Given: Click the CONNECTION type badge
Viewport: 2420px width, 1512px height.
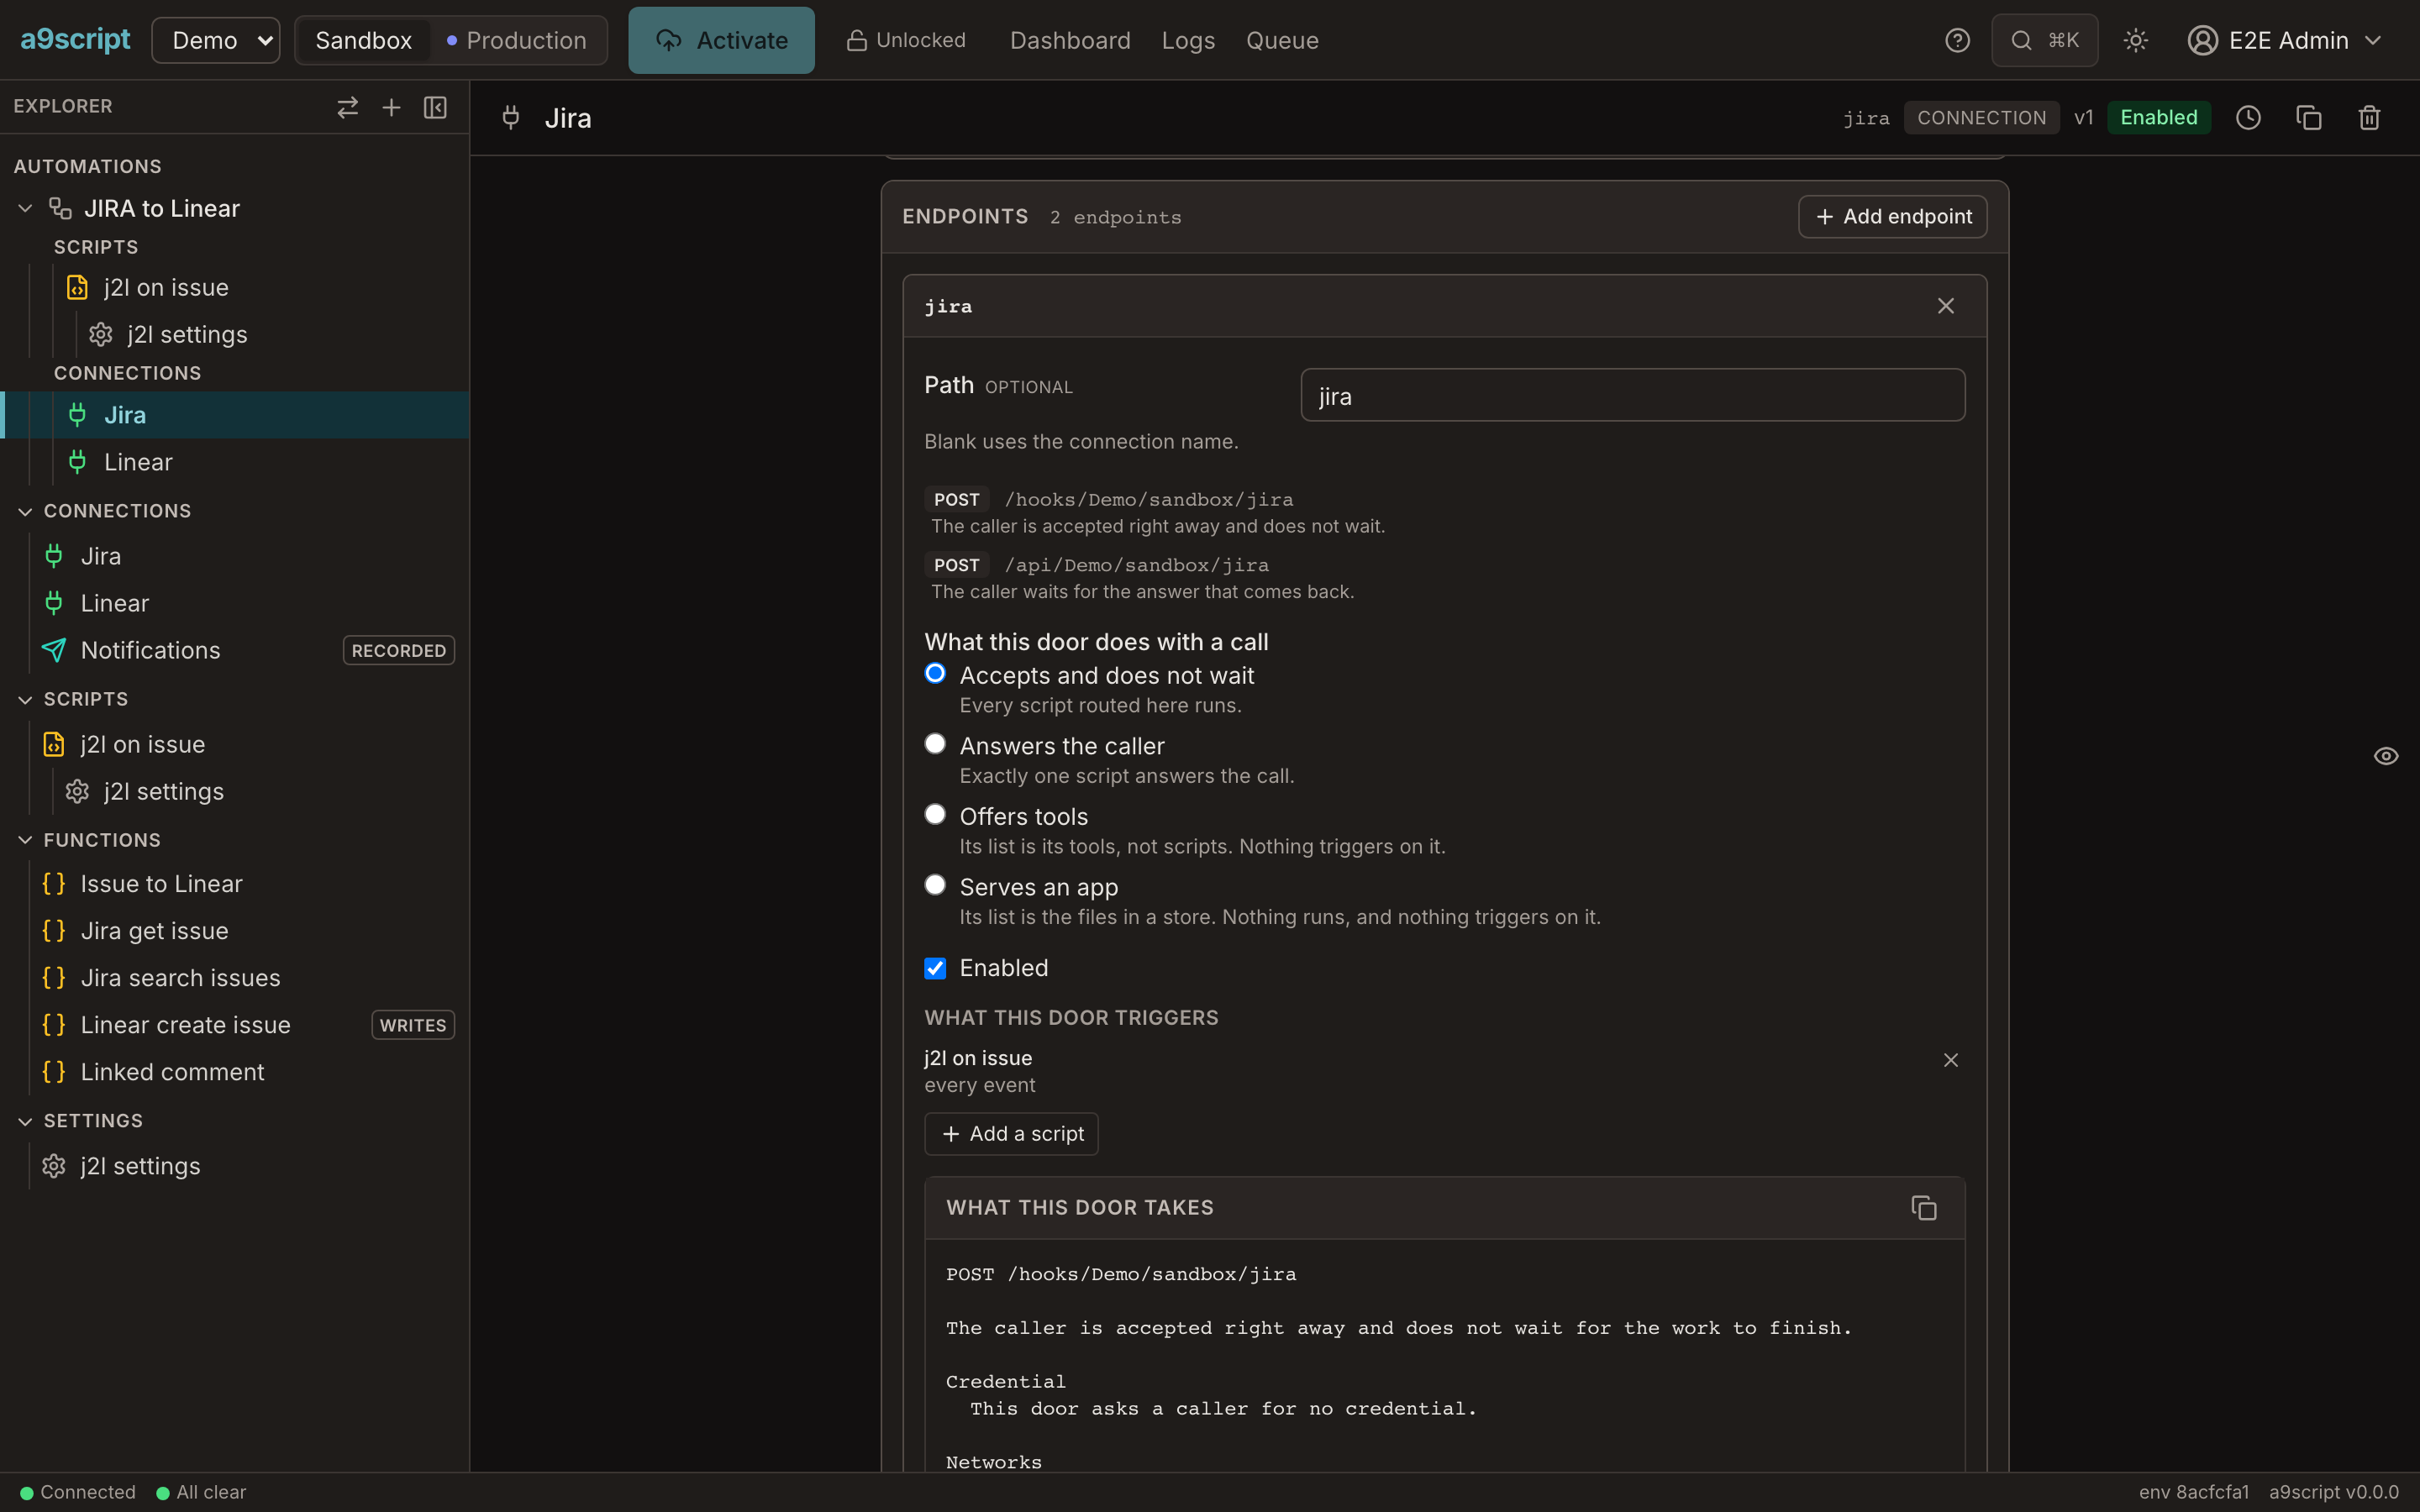Looking at the screenshot, I should (x=1981, y=118).
